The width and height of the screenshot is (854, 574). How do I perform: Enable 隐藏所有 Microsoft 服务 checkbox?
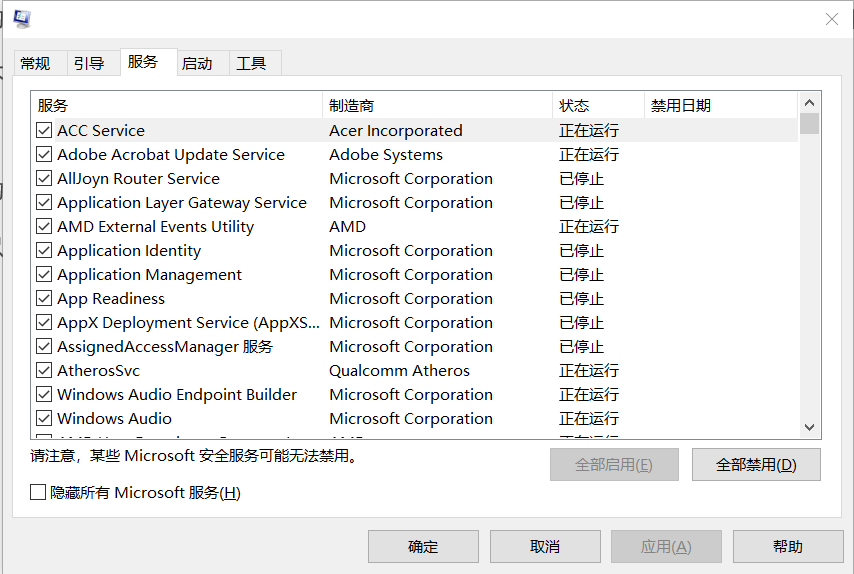pos(38,493)
